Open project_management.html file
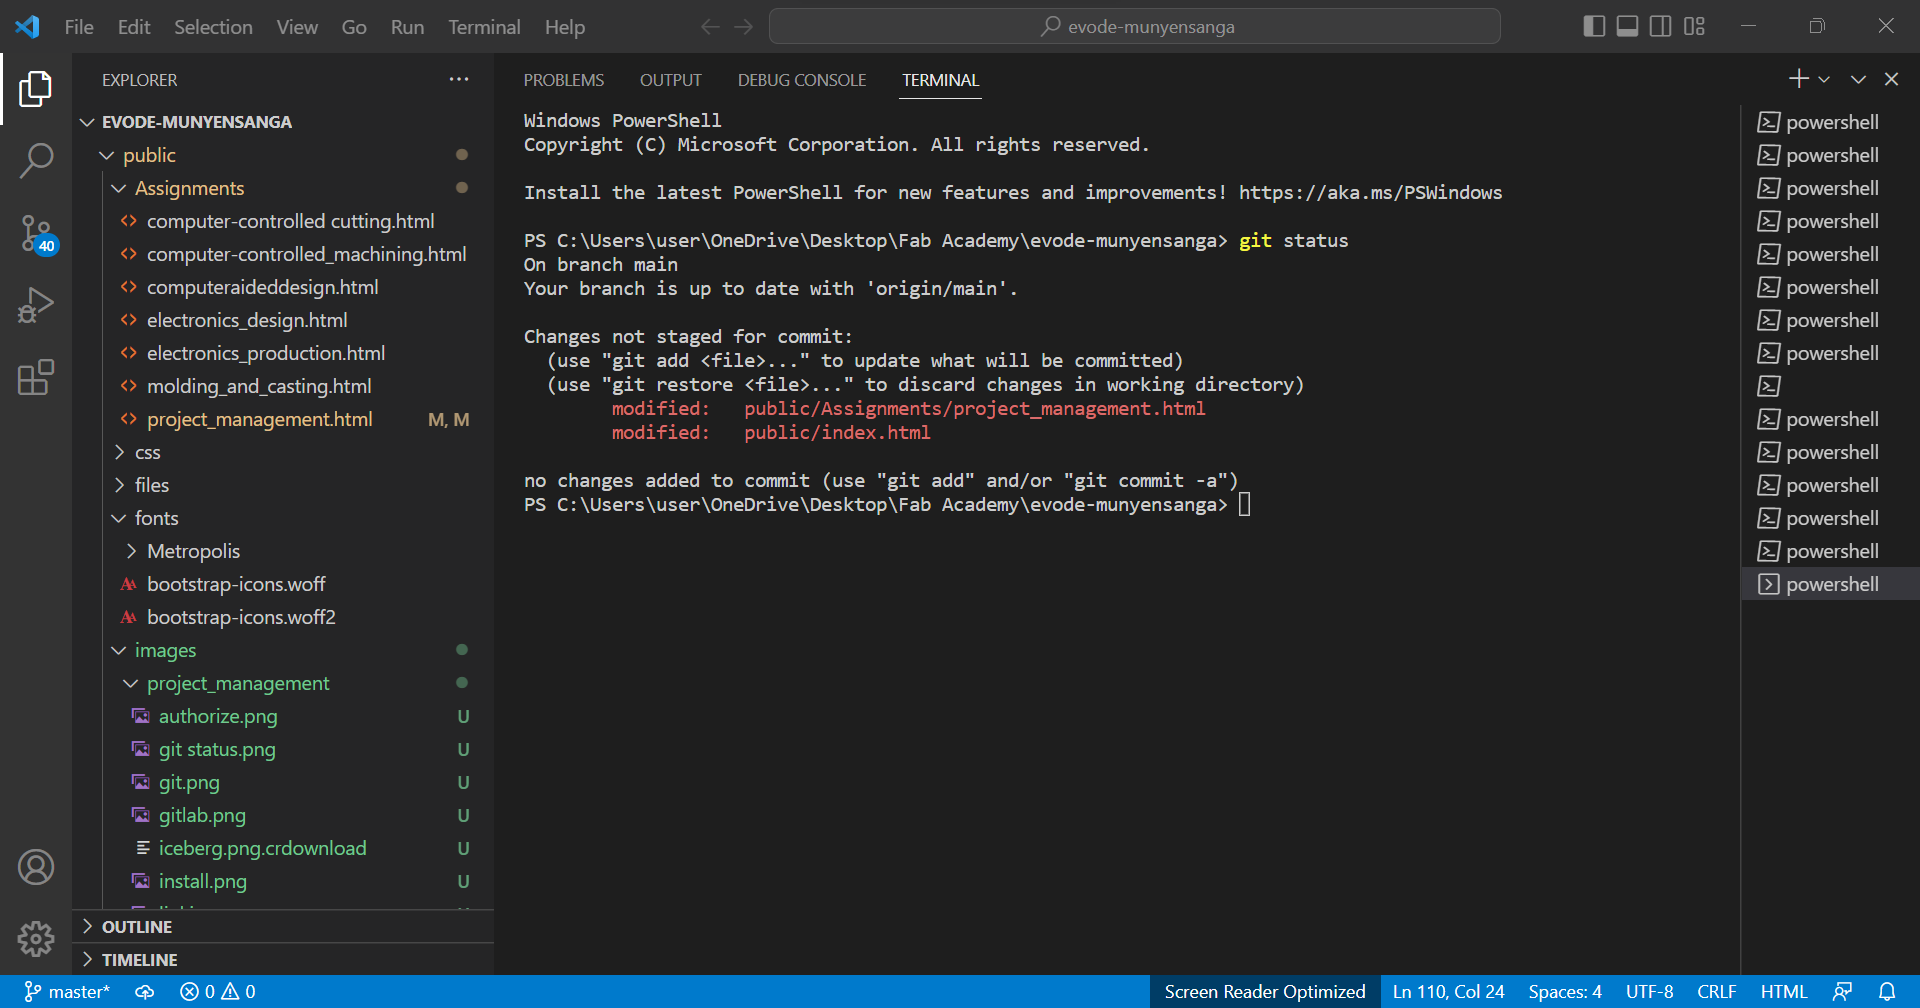Viewport: 1920px width, 1008px height. (x=283, y=419)
